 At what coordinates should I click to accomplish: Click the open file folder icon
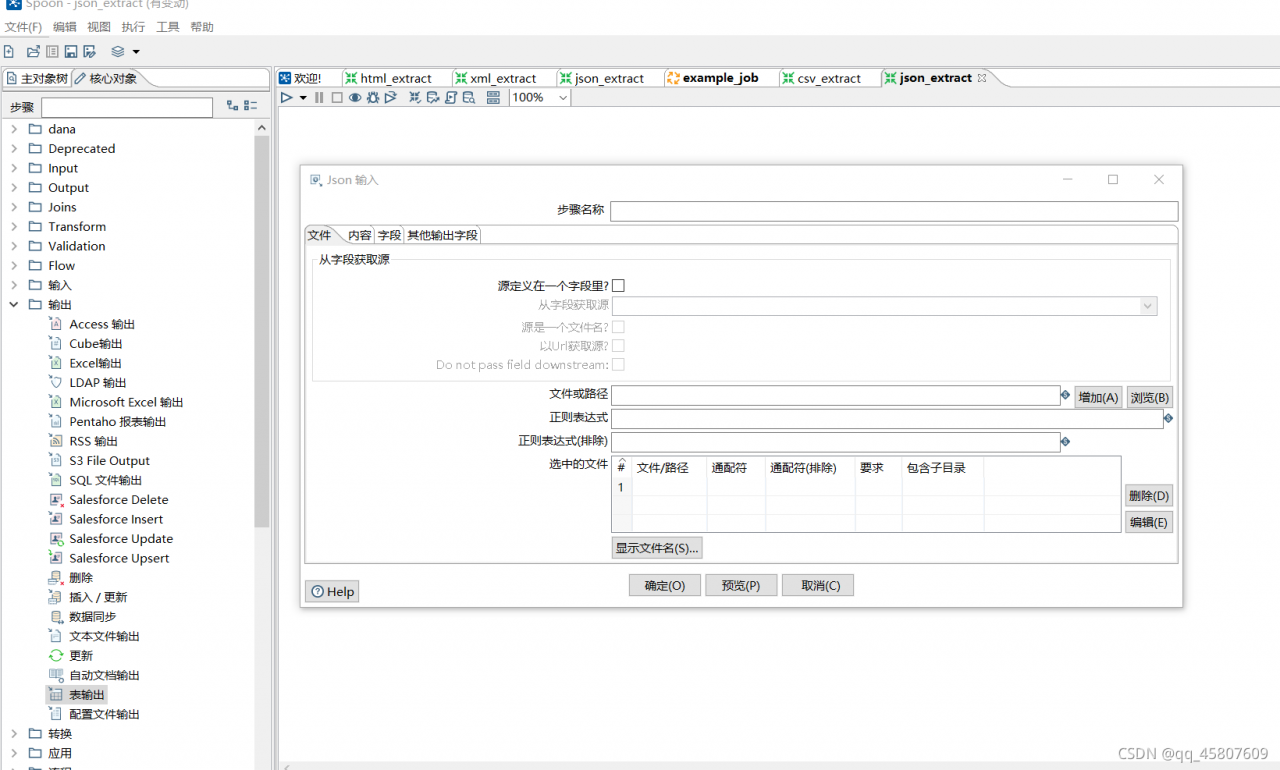coord(33,51)
